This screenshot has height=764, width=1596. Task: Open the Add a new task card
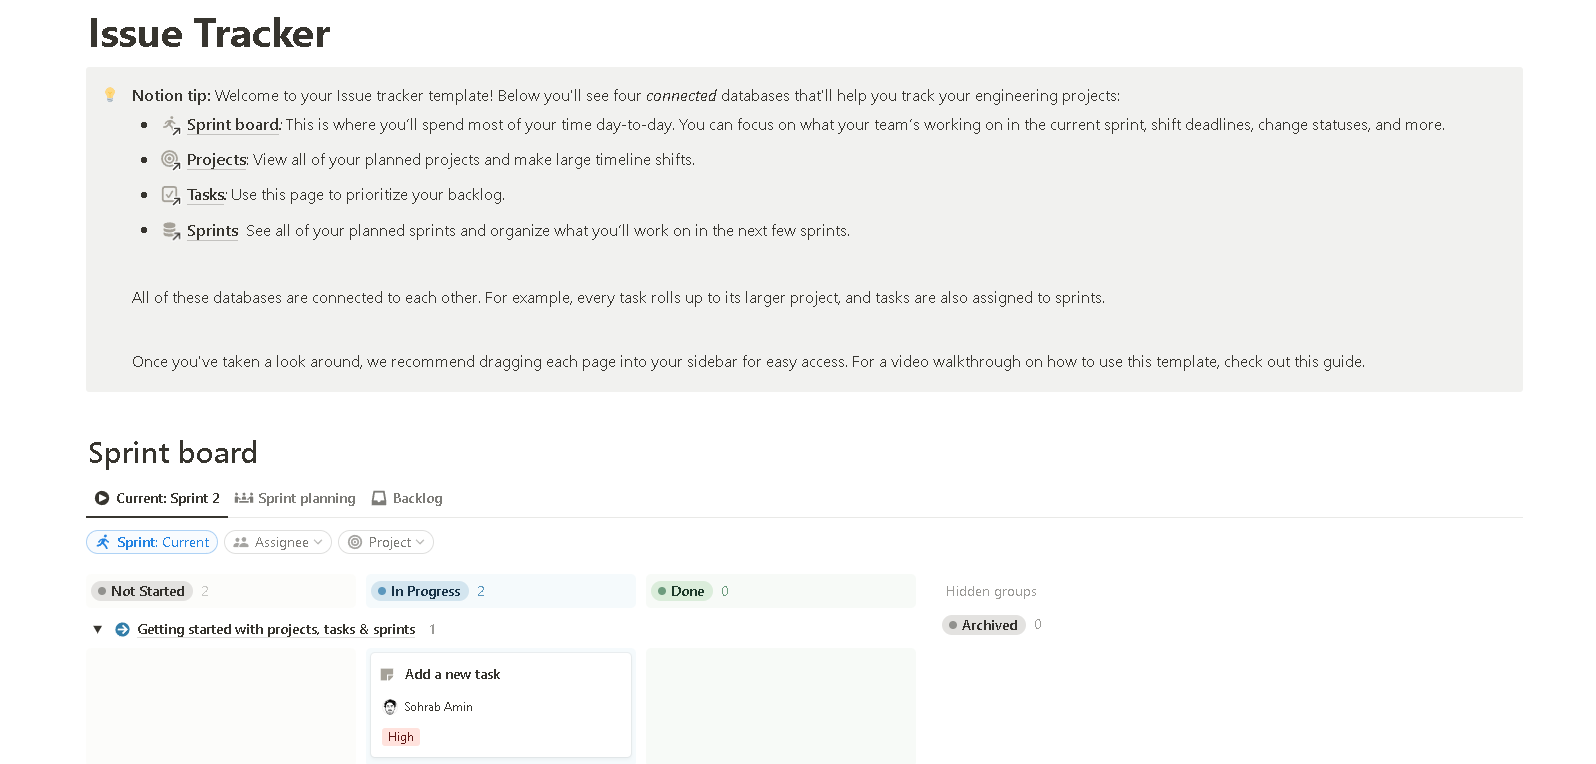click(x=452, y=674)
